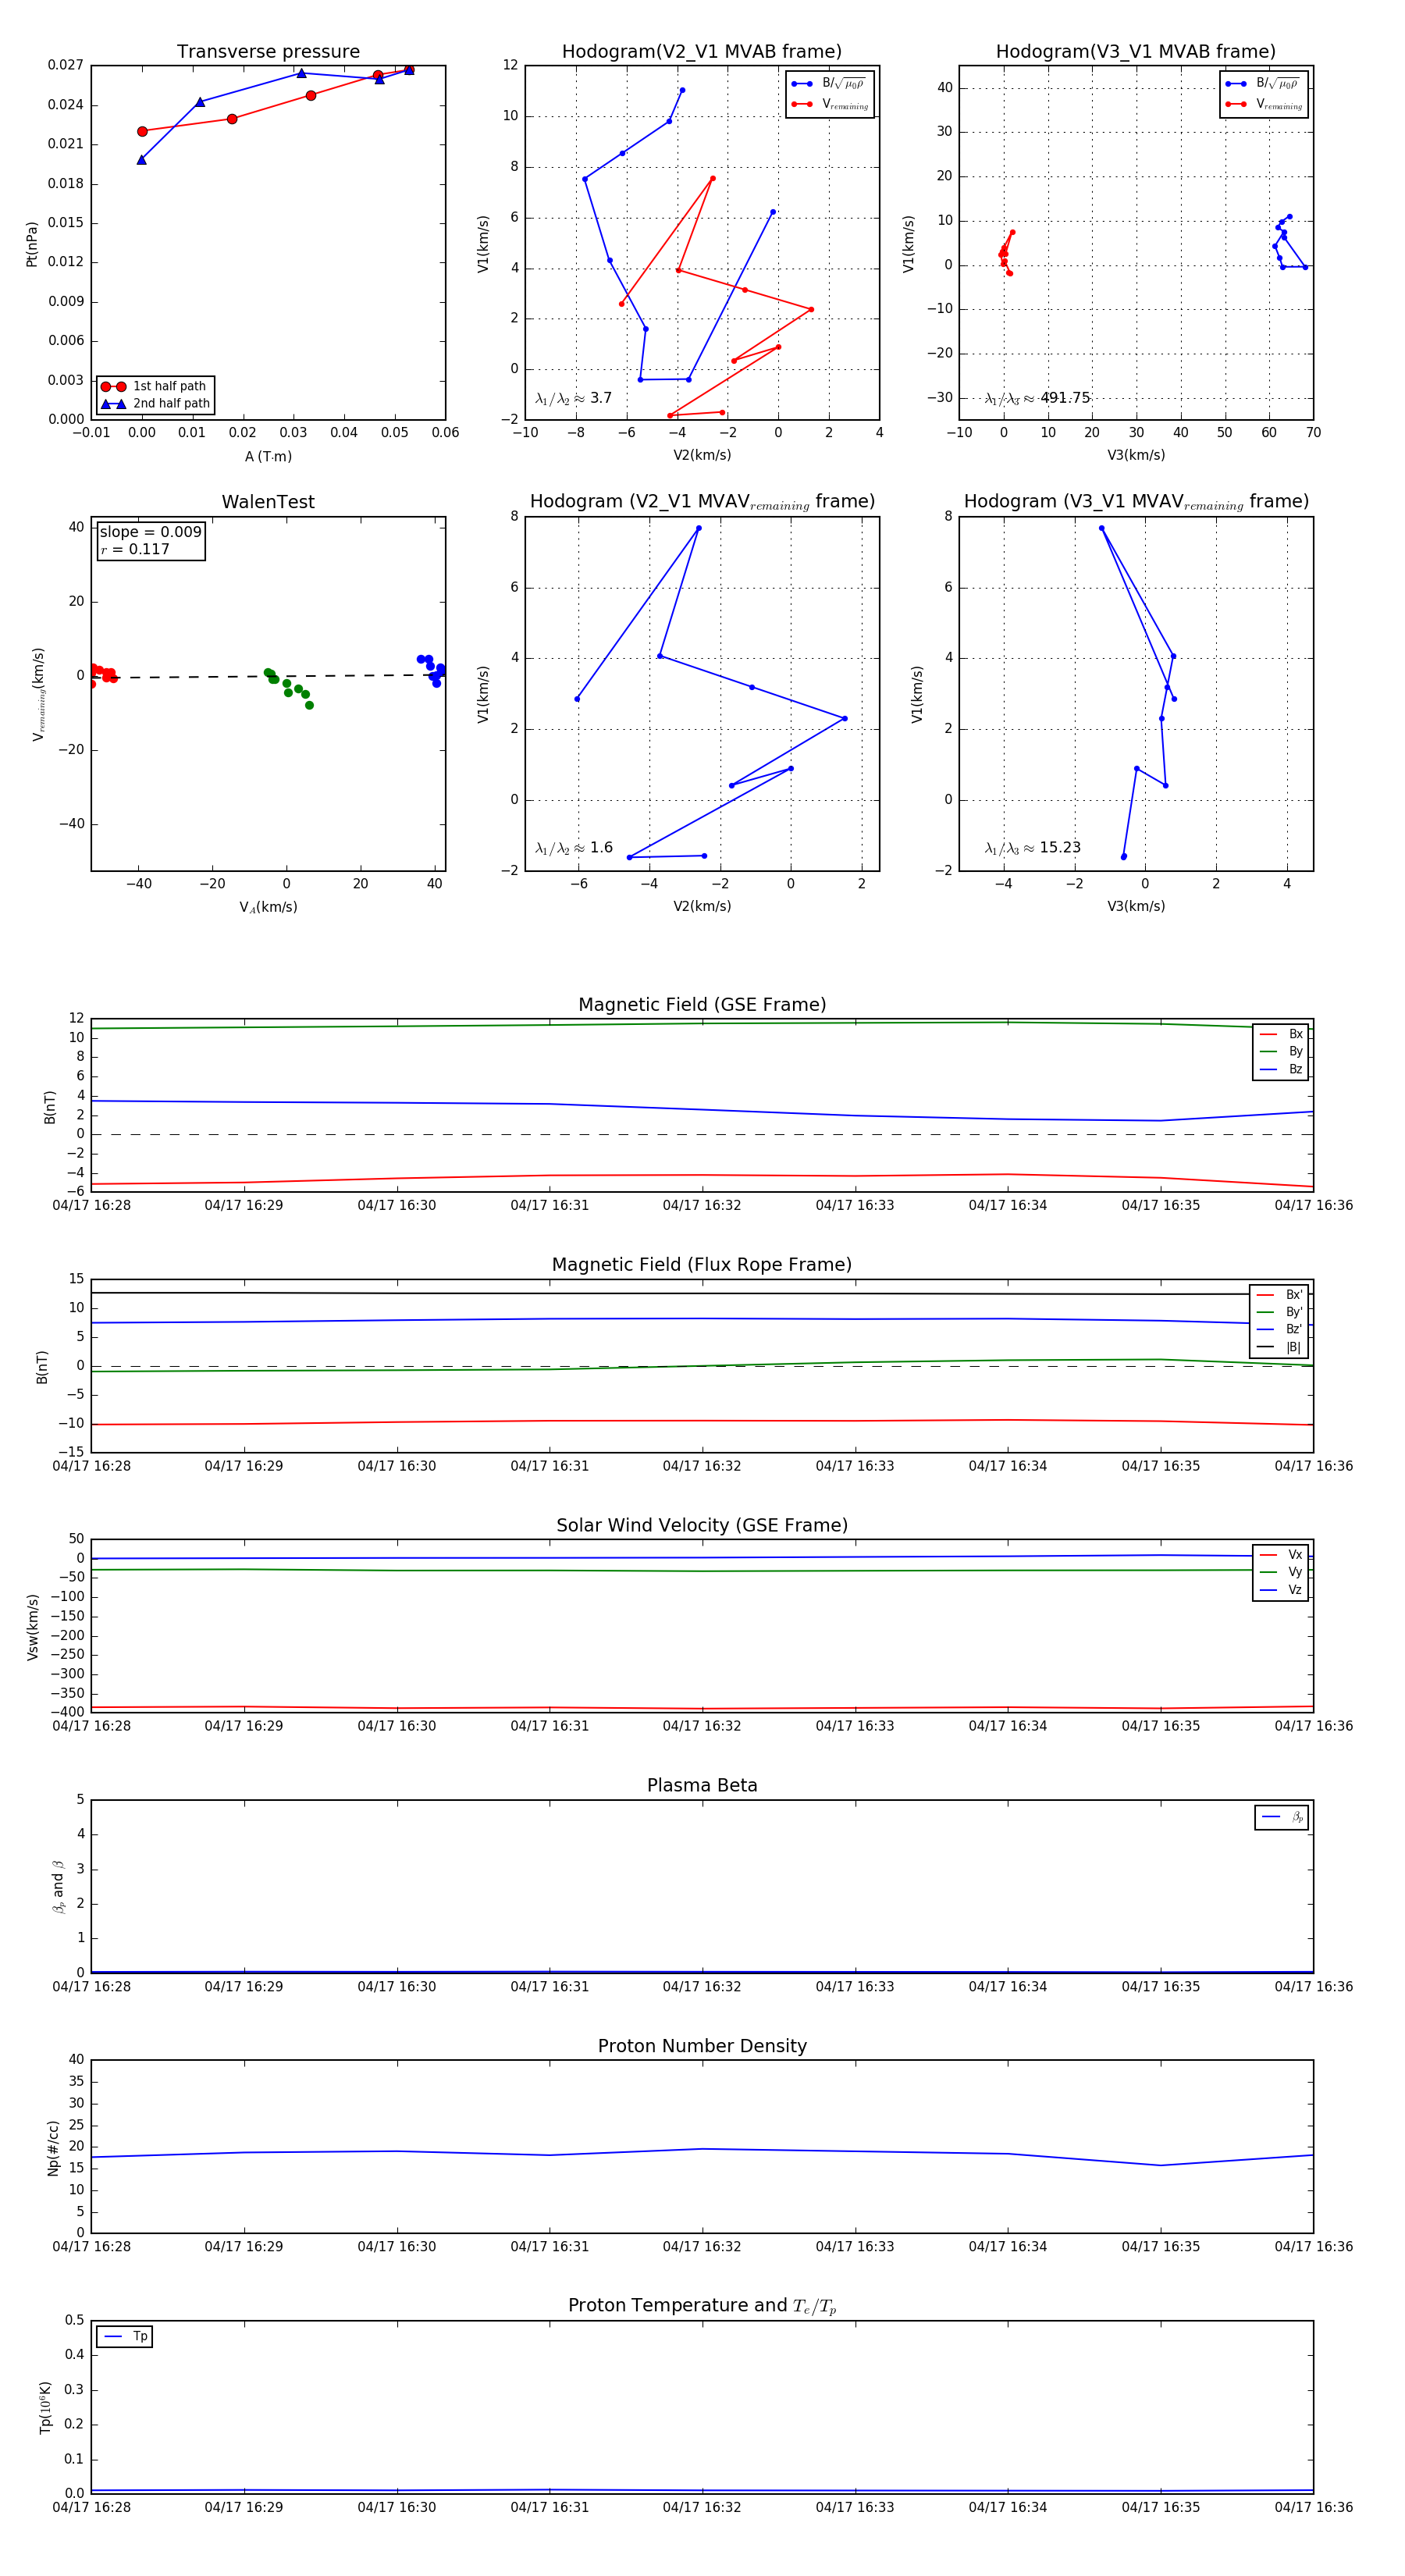Click the 'Magnetic Field (GSE Frame)' title
This screenshot has height=2576, width=1405.
point(702,1005)
